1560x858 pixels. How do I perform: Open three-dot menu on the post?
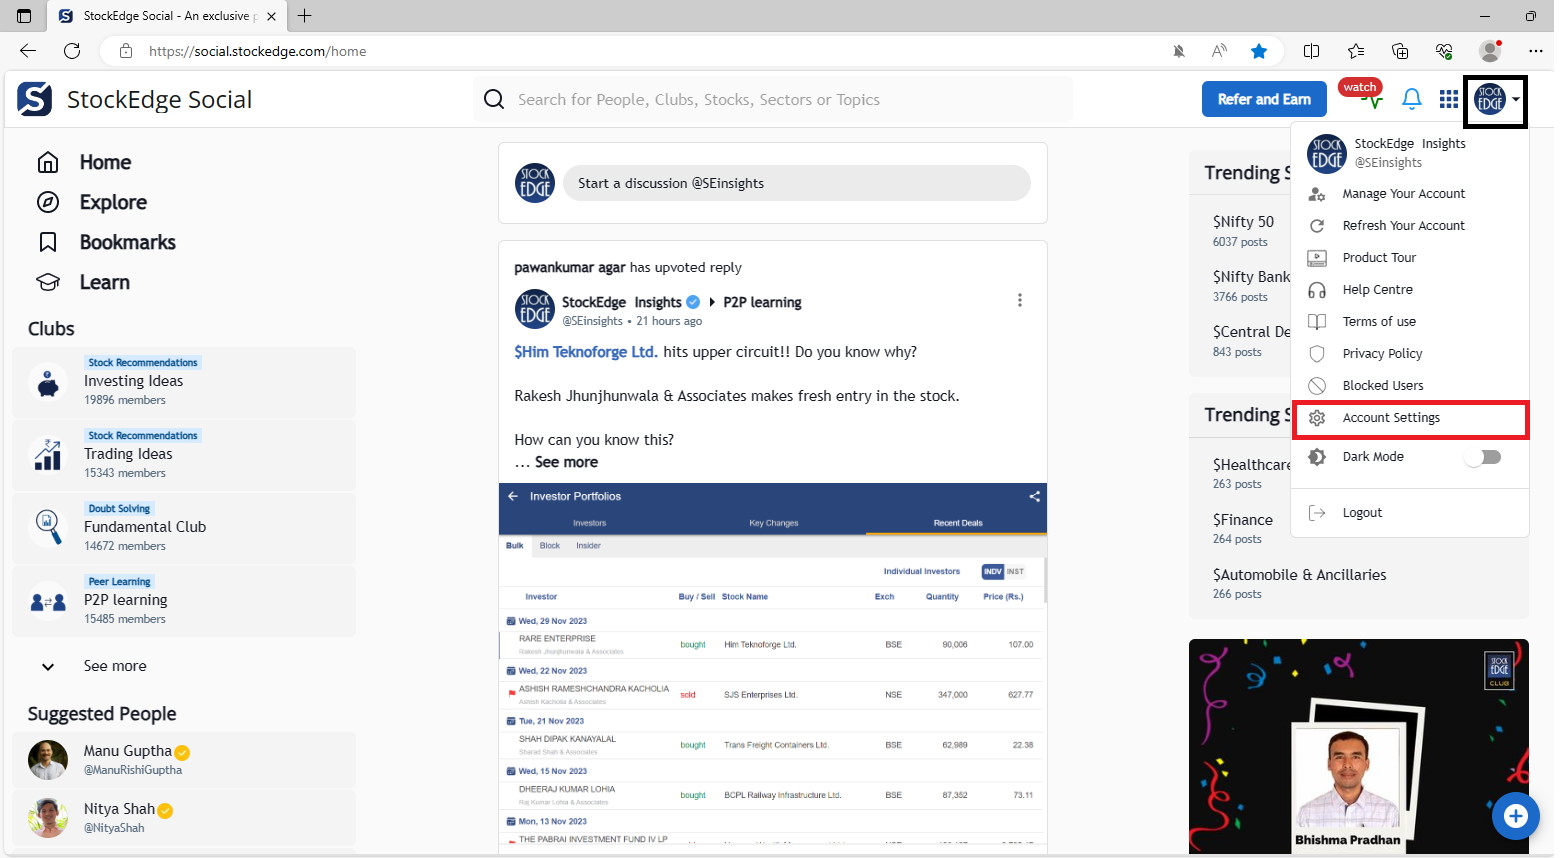click(x=1019, y=300)
